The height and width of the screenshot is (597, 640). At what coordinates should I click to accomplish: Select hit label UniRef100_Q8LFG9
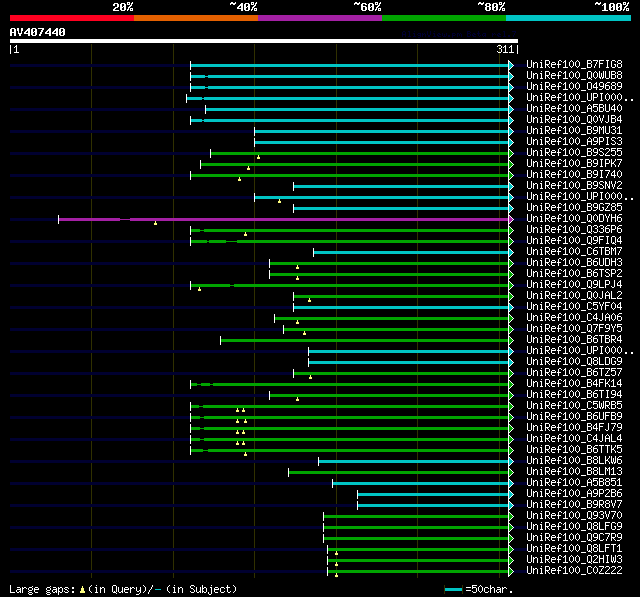(574, 527)
